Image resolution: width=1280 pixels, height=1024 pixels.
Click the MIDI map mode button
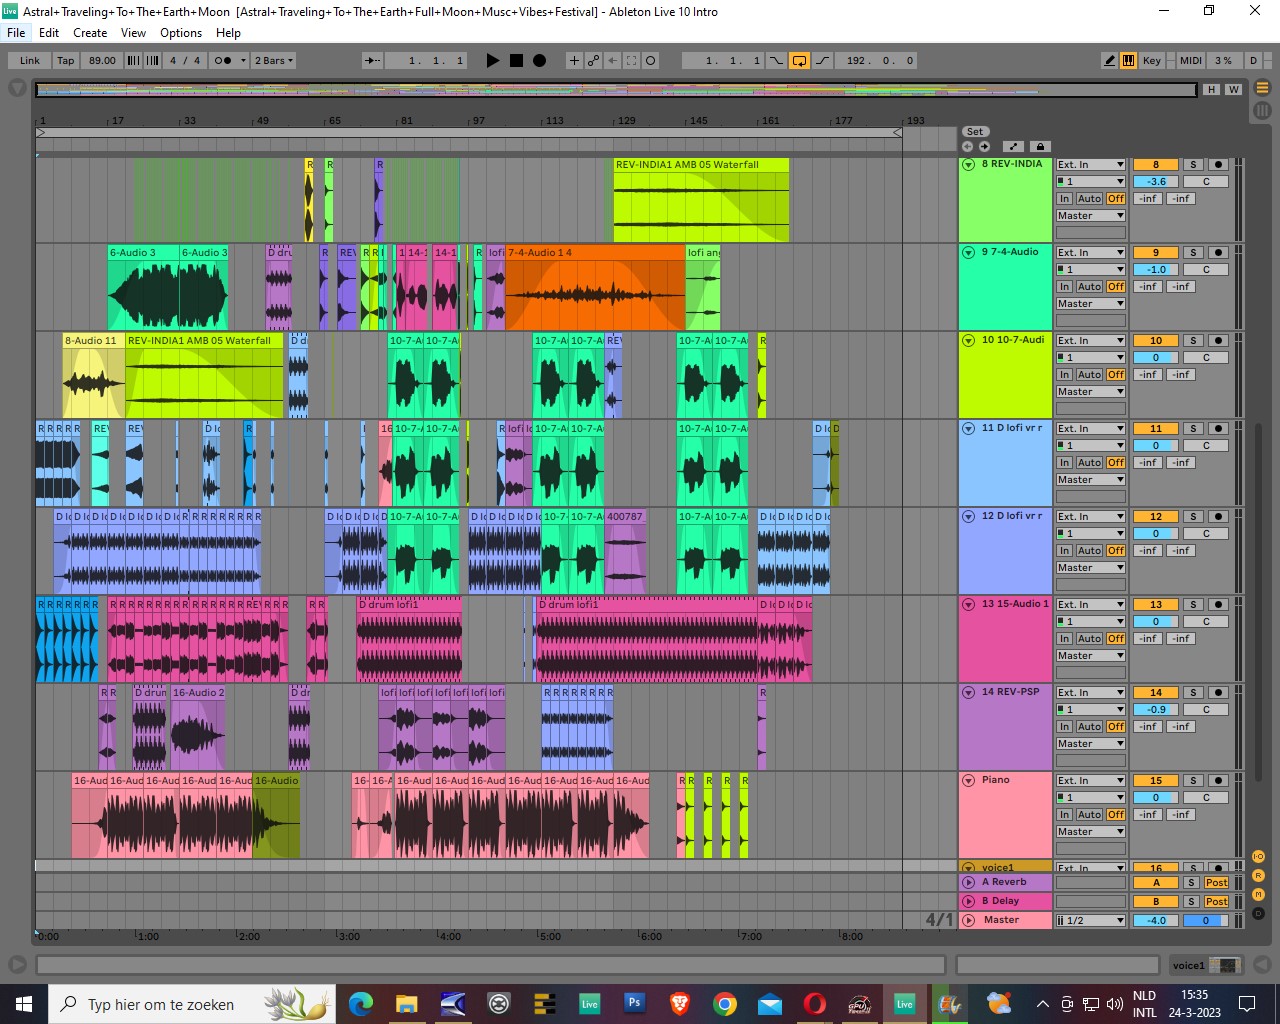click(x=1190, y=61)
